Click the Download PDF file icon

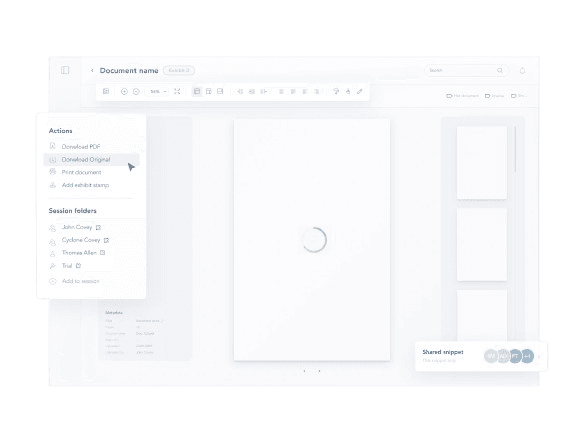click(53, 146)
